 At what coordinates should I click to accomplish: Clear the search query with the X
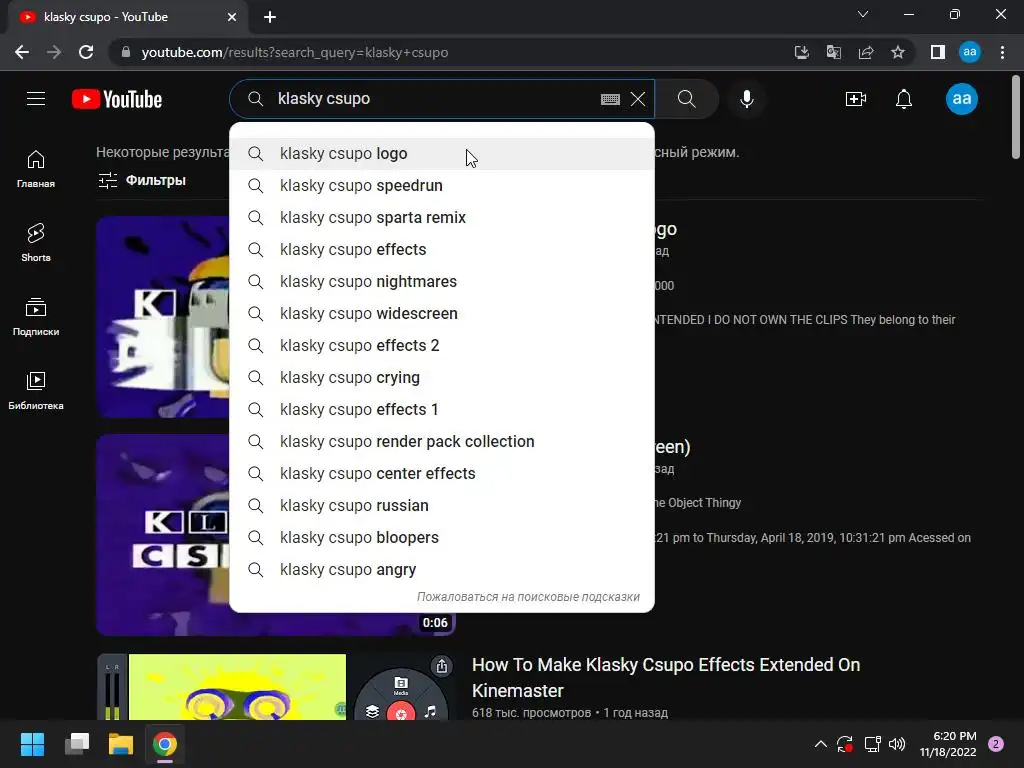coord(638,99)
